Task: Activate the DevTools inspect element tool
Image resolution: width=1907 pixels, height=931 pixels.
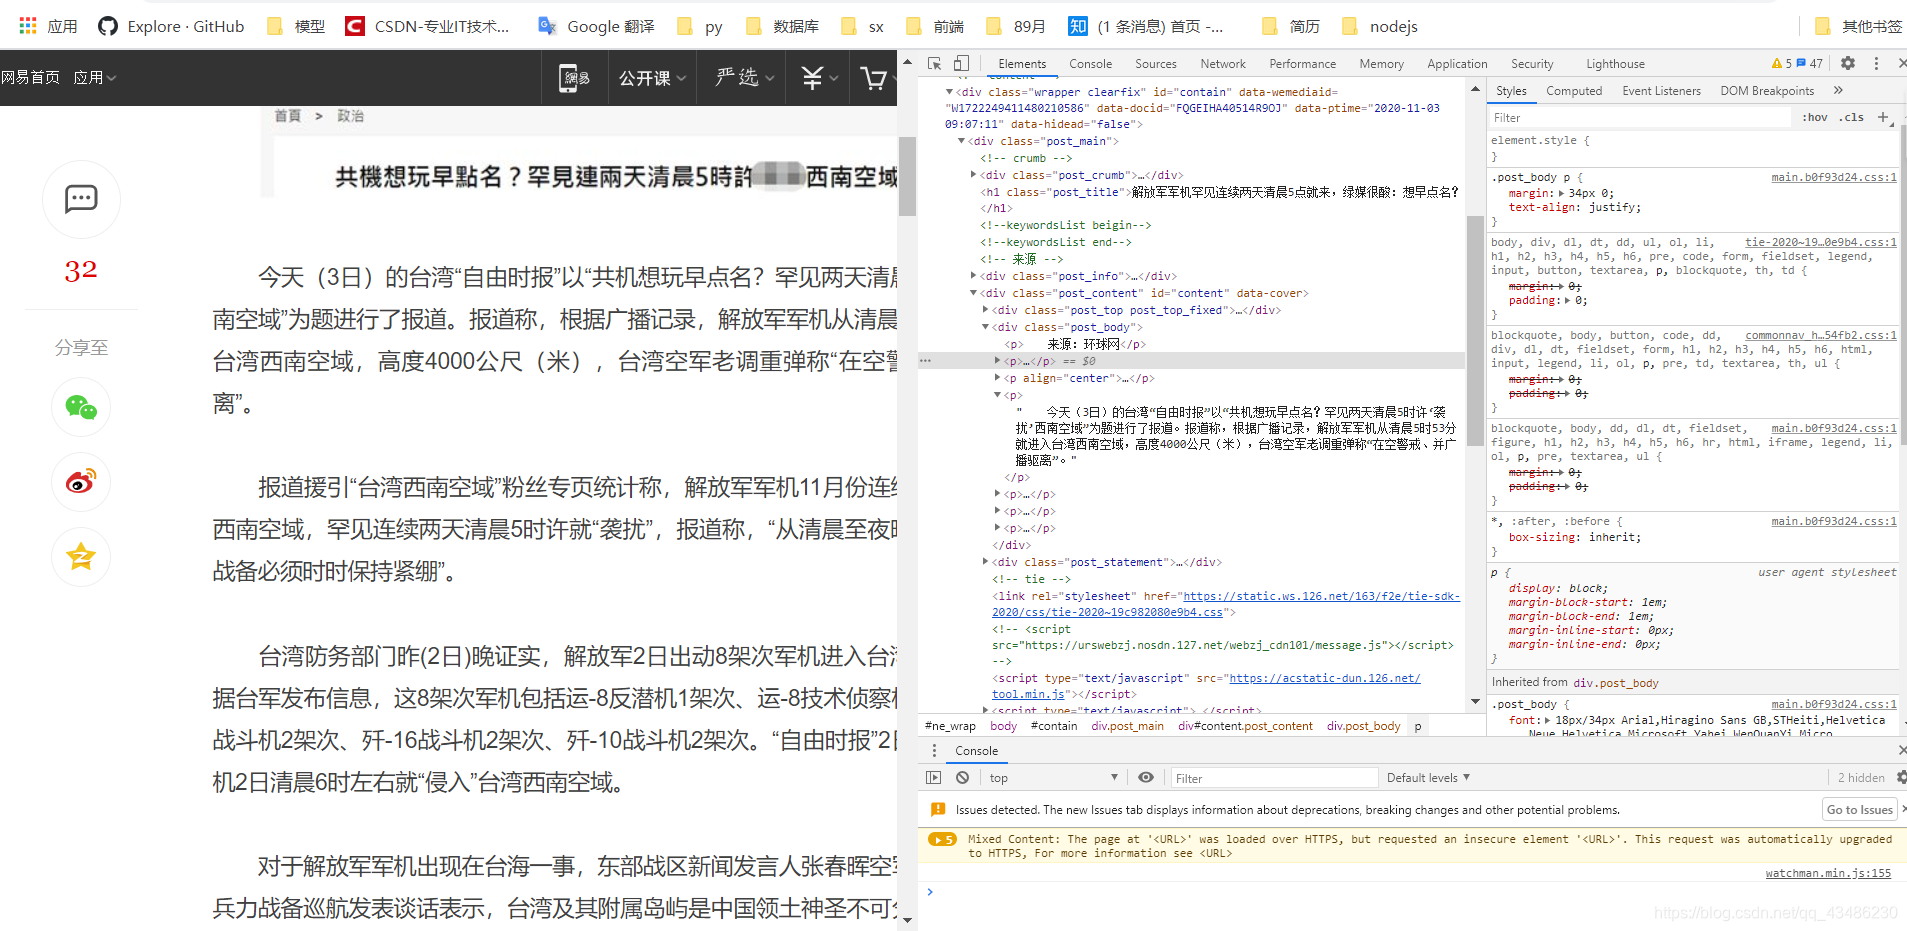Action: [x=935, y=63]
